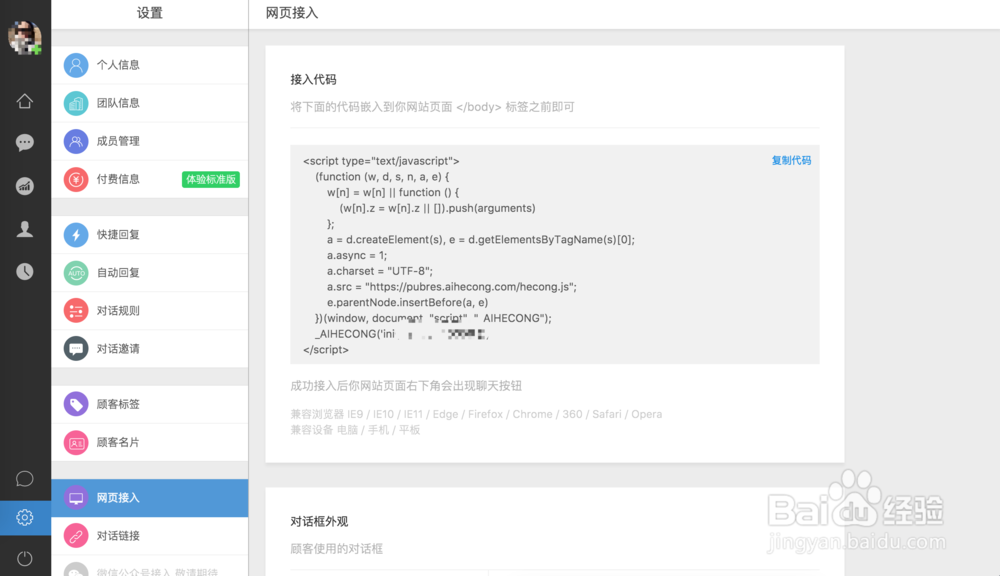Click the 成员管理 members icon
Viewport: 1000px width, 576px height.
point(76,141)
